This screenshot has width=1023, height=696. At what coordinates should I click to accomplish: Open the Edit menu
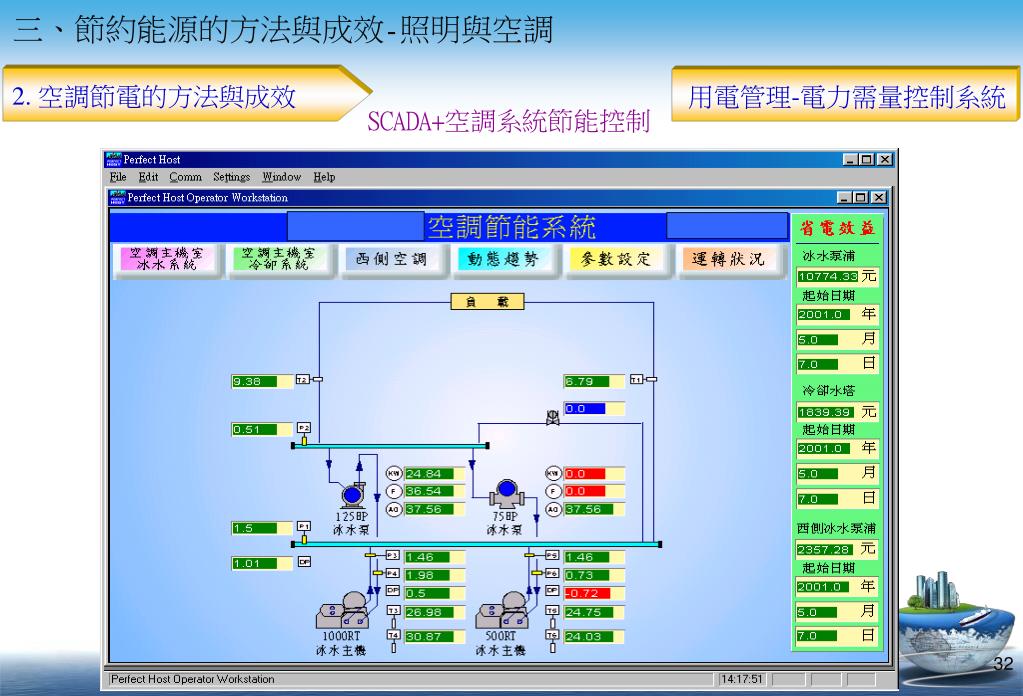pyautogui.click(x=148, y=177)
